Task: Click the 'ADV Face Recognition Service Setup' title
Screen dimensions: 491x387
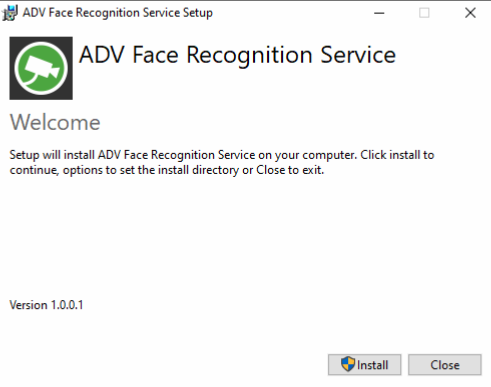Action: (118, 13)
